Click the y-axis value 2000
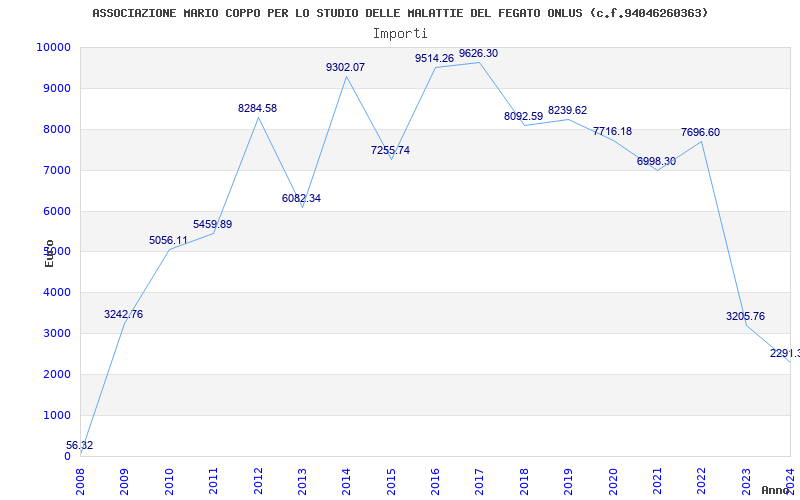This screenshot has height=500, width=800. click(x=57, y=374)
